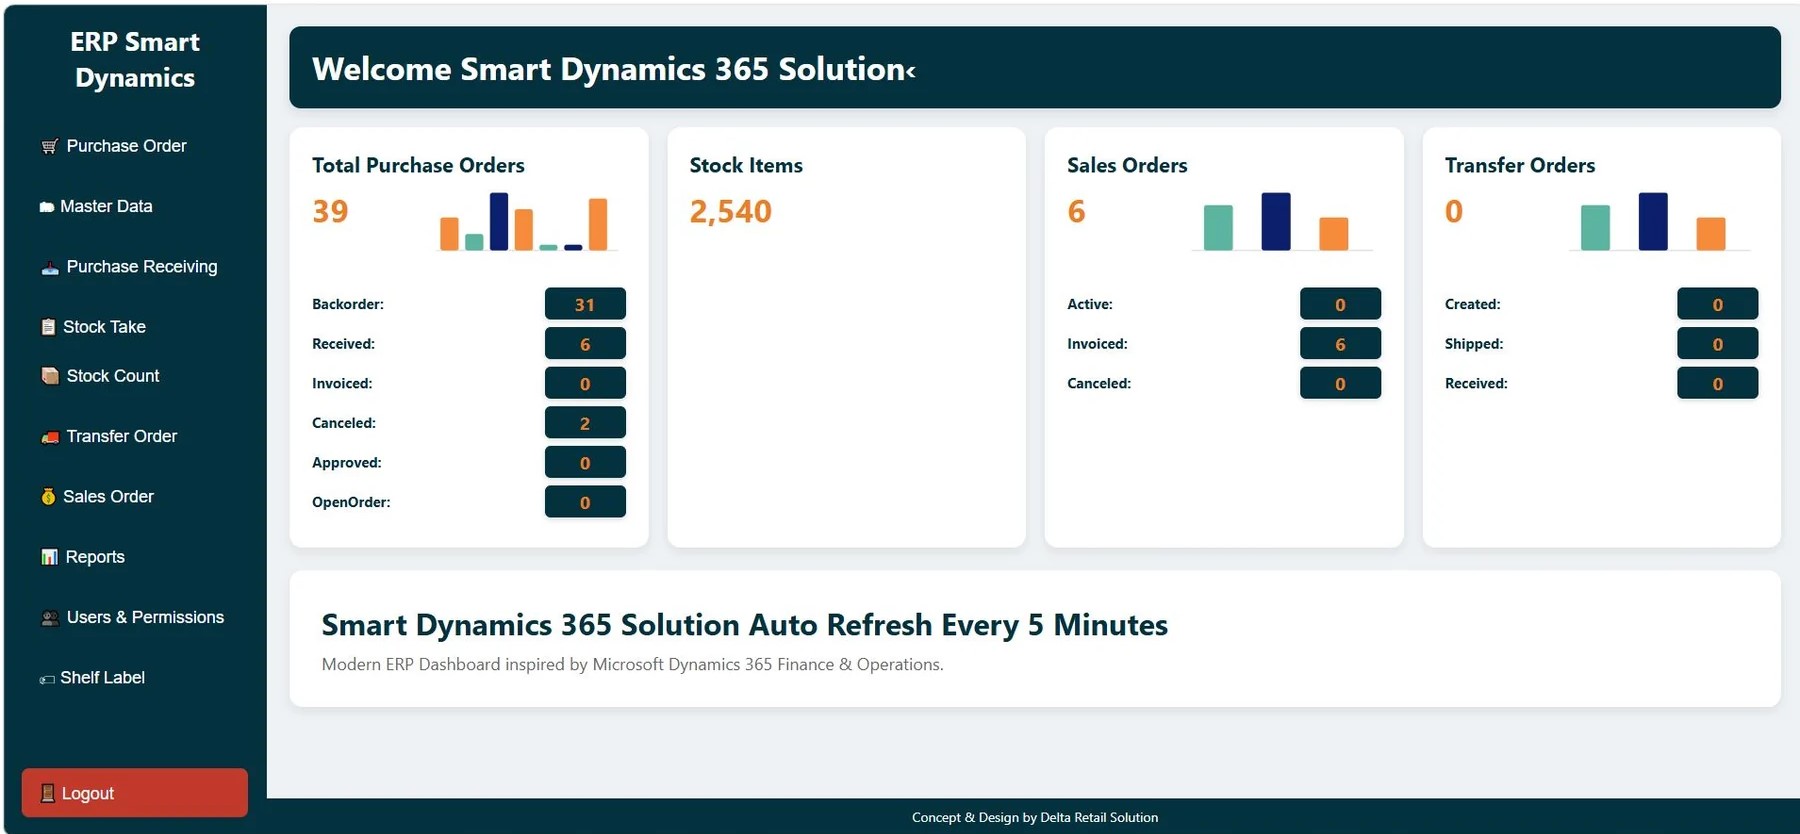
Task: Click the Auto Refresh Every 5 Minutes heading
Action: [745, 625]
